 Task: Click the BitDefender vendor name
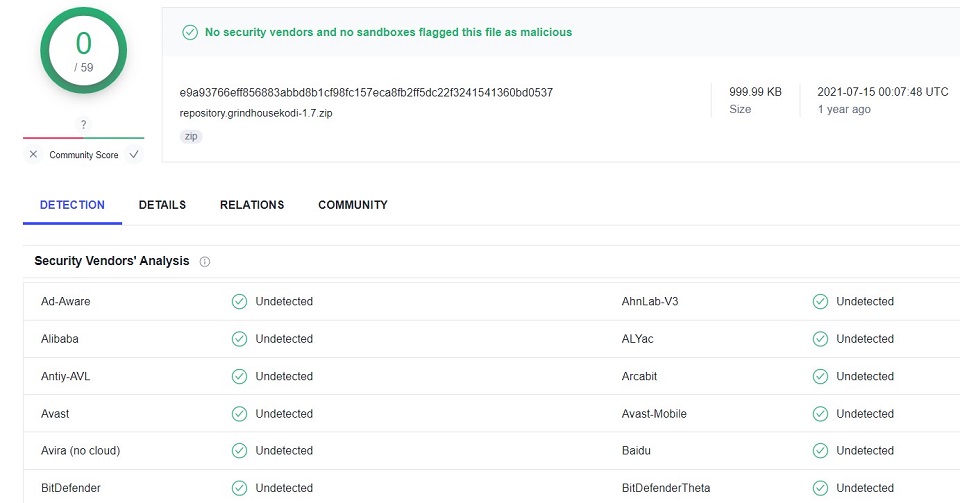click(x=70, y=488)
